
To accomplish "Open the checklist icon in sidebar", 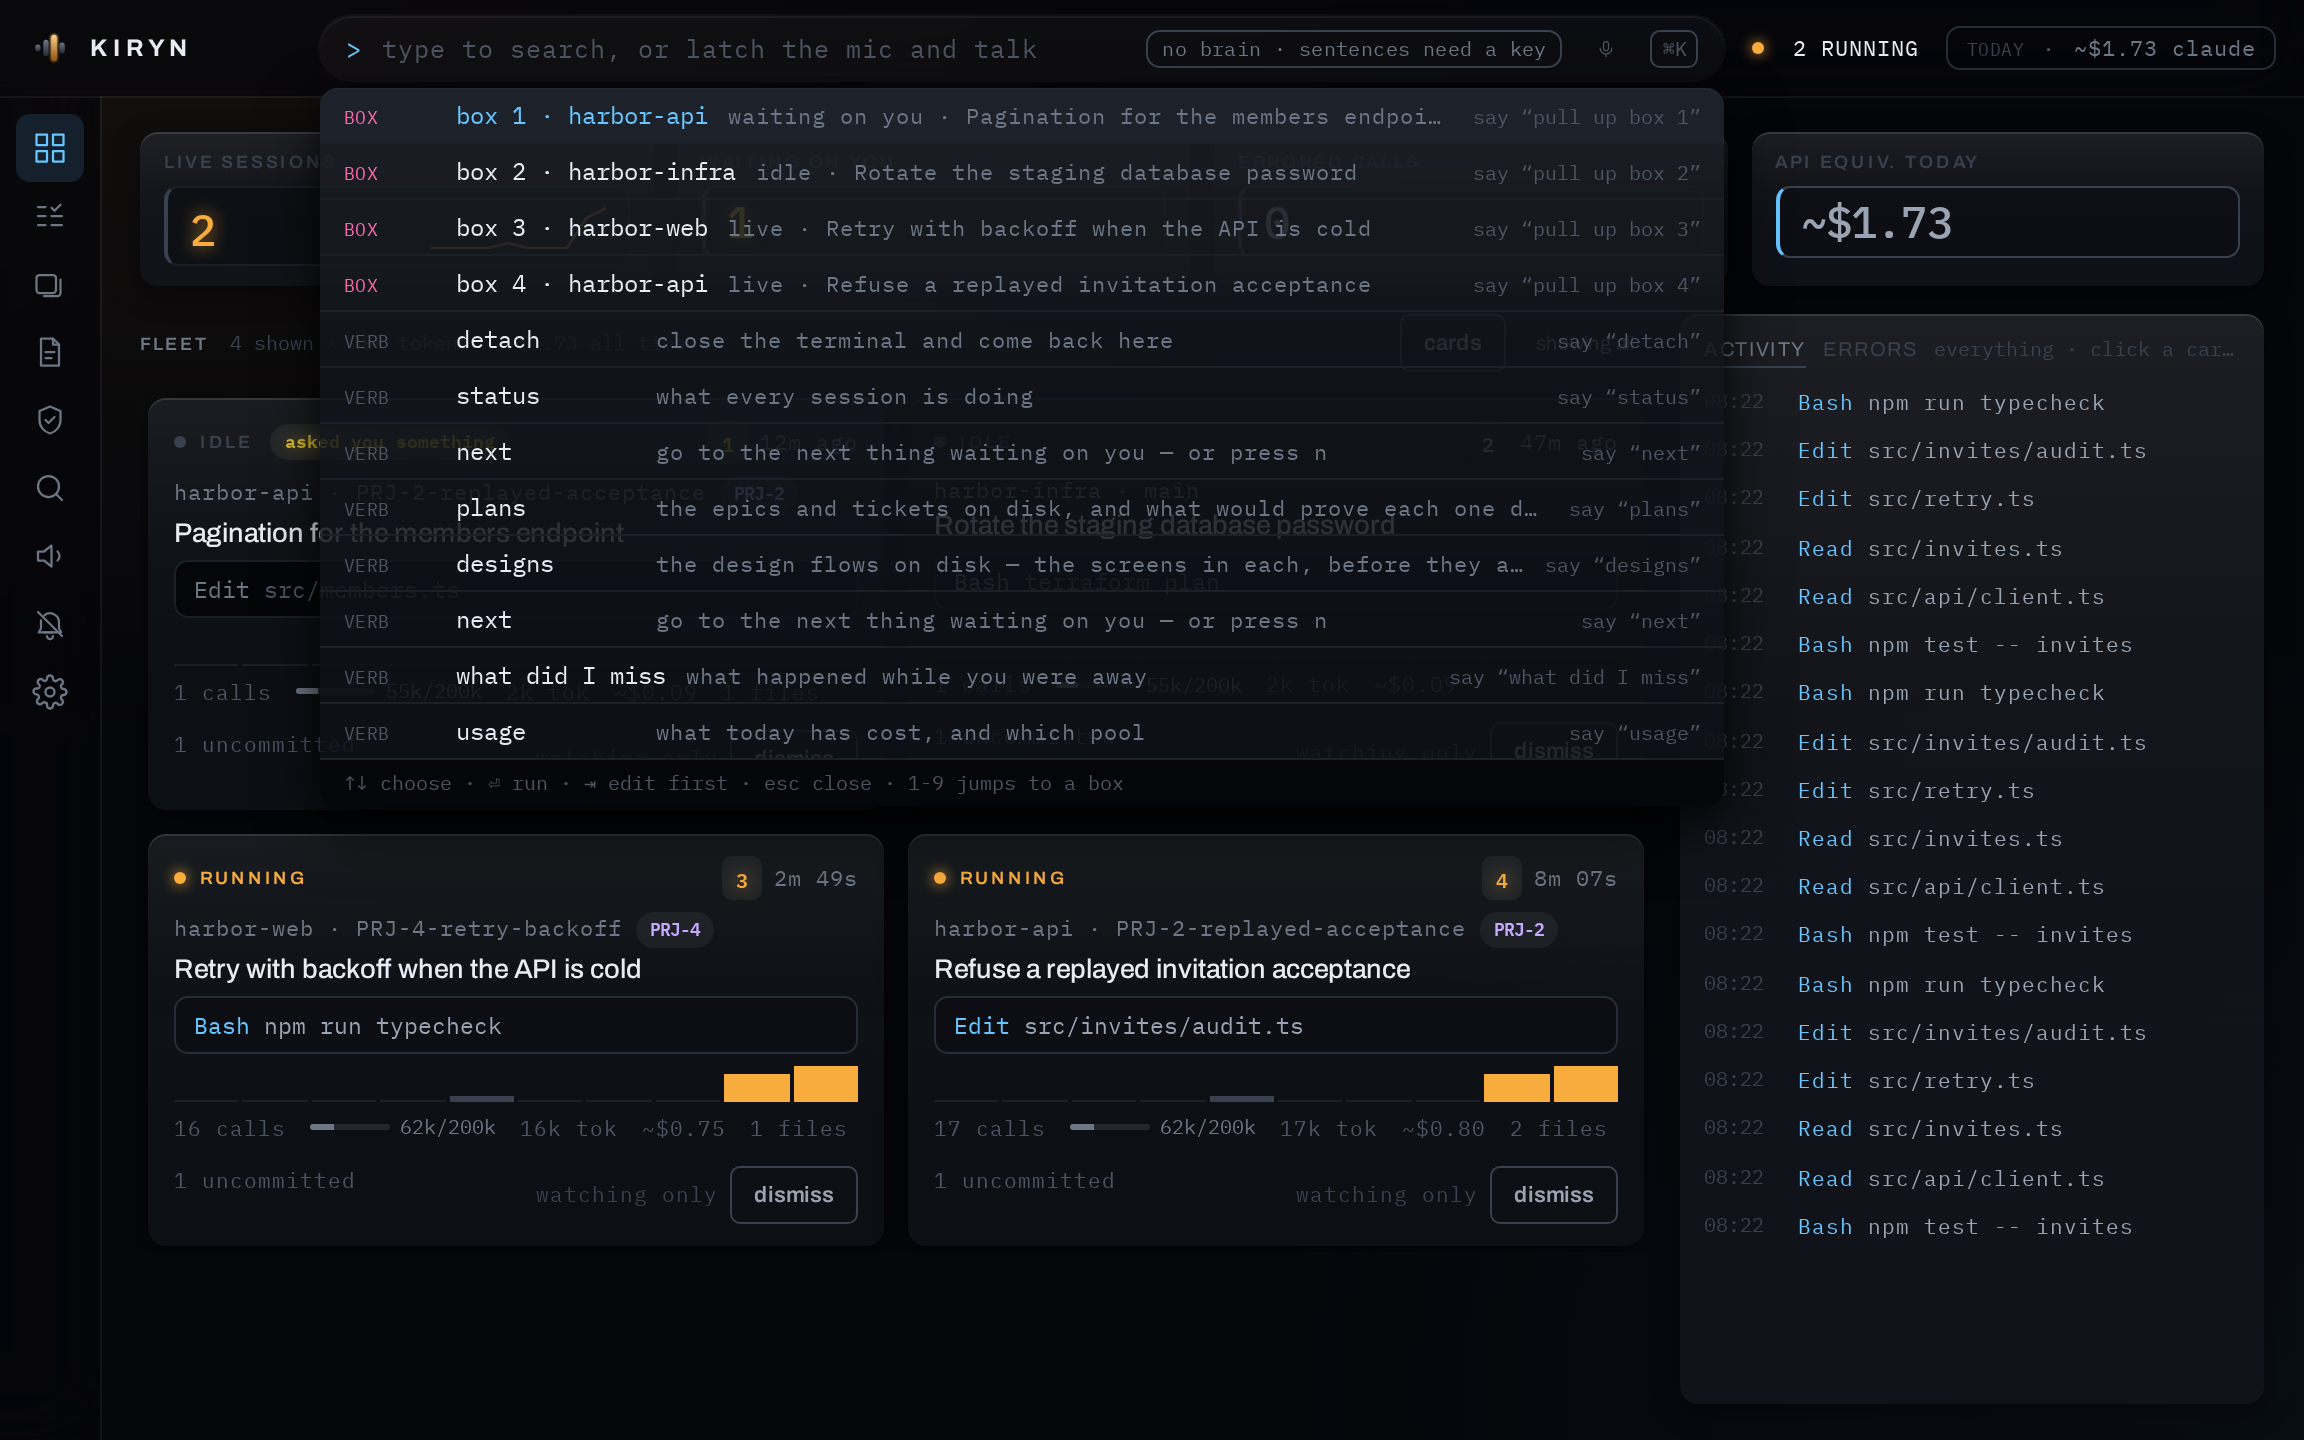I will point(50,216).
